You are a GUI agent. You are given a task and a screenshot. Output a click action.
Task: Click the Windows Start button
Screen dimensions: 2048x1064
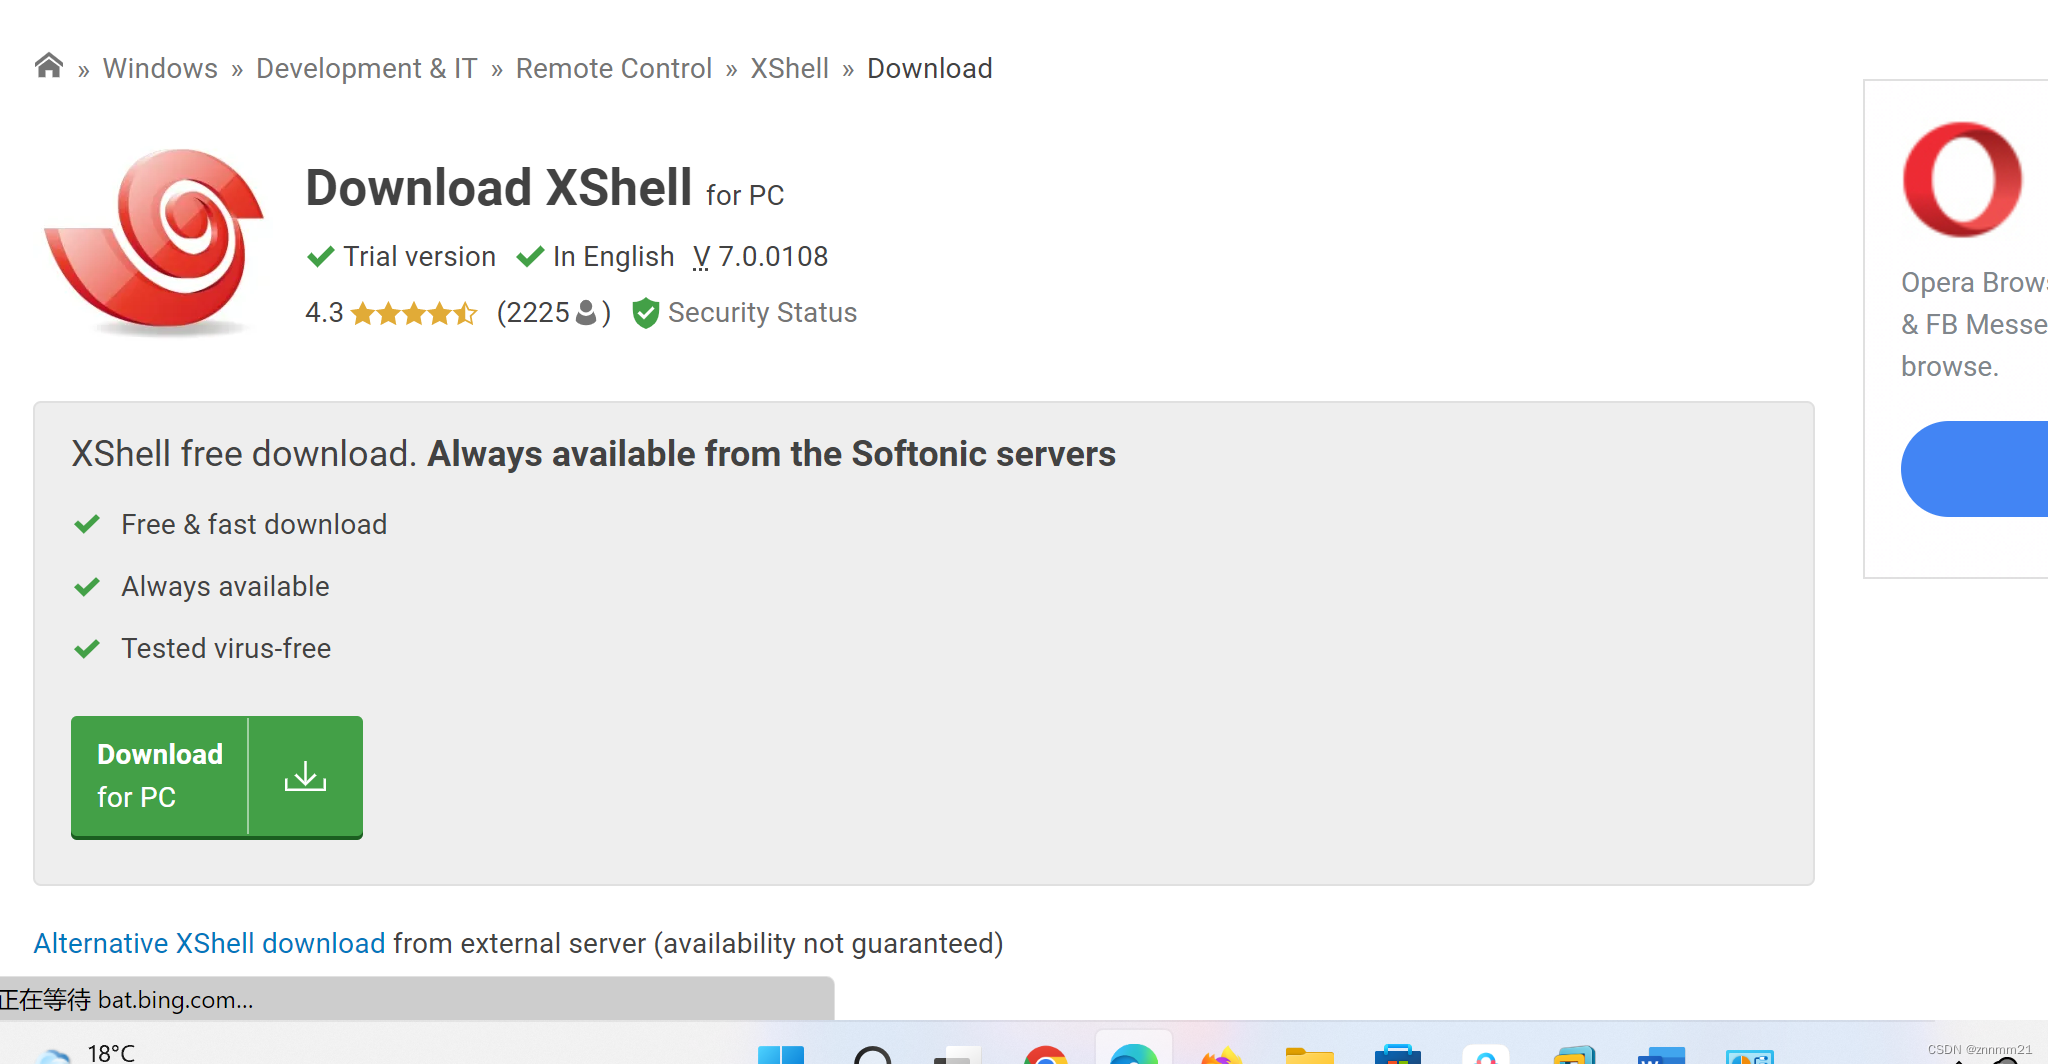781,1055
